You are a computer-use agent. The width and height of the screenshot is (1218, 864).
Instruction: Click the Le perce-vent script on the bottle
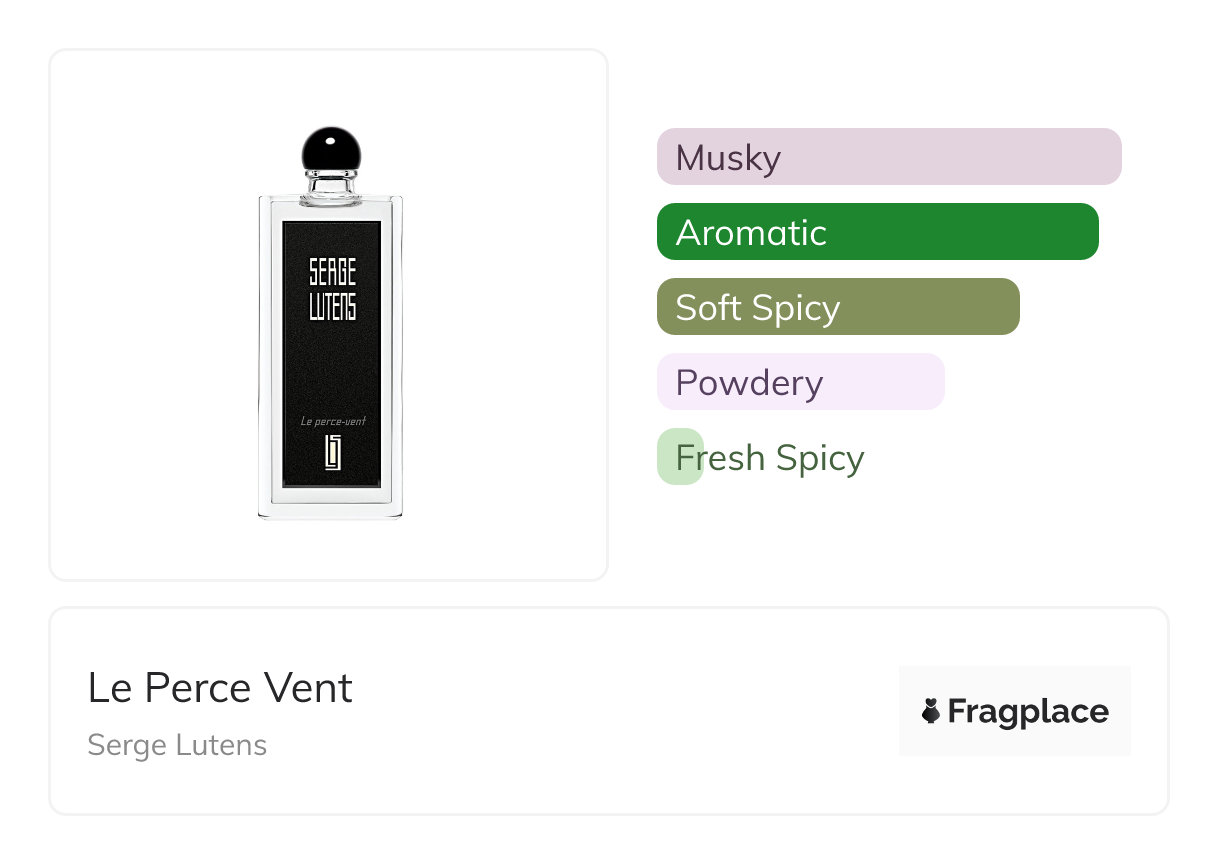333,421
